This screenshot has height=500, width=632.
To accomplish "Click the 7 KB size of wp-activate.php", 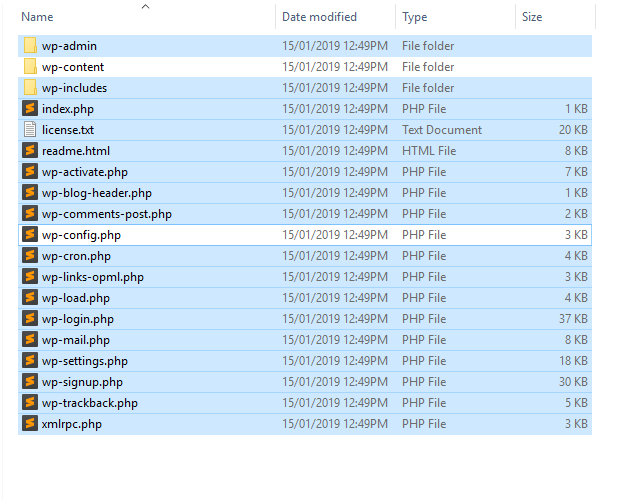I will [576, 172].
